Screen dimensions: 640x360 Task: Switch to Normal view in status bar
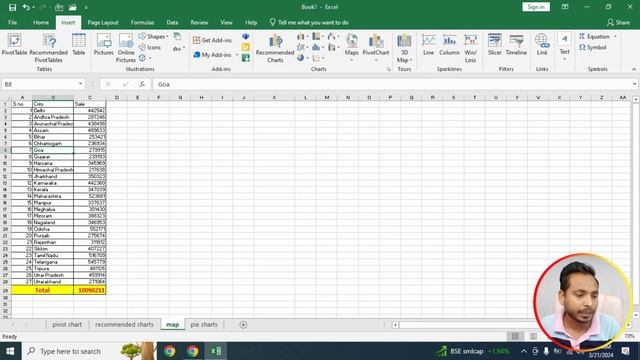pyautogui.click(x=516, y=336)
